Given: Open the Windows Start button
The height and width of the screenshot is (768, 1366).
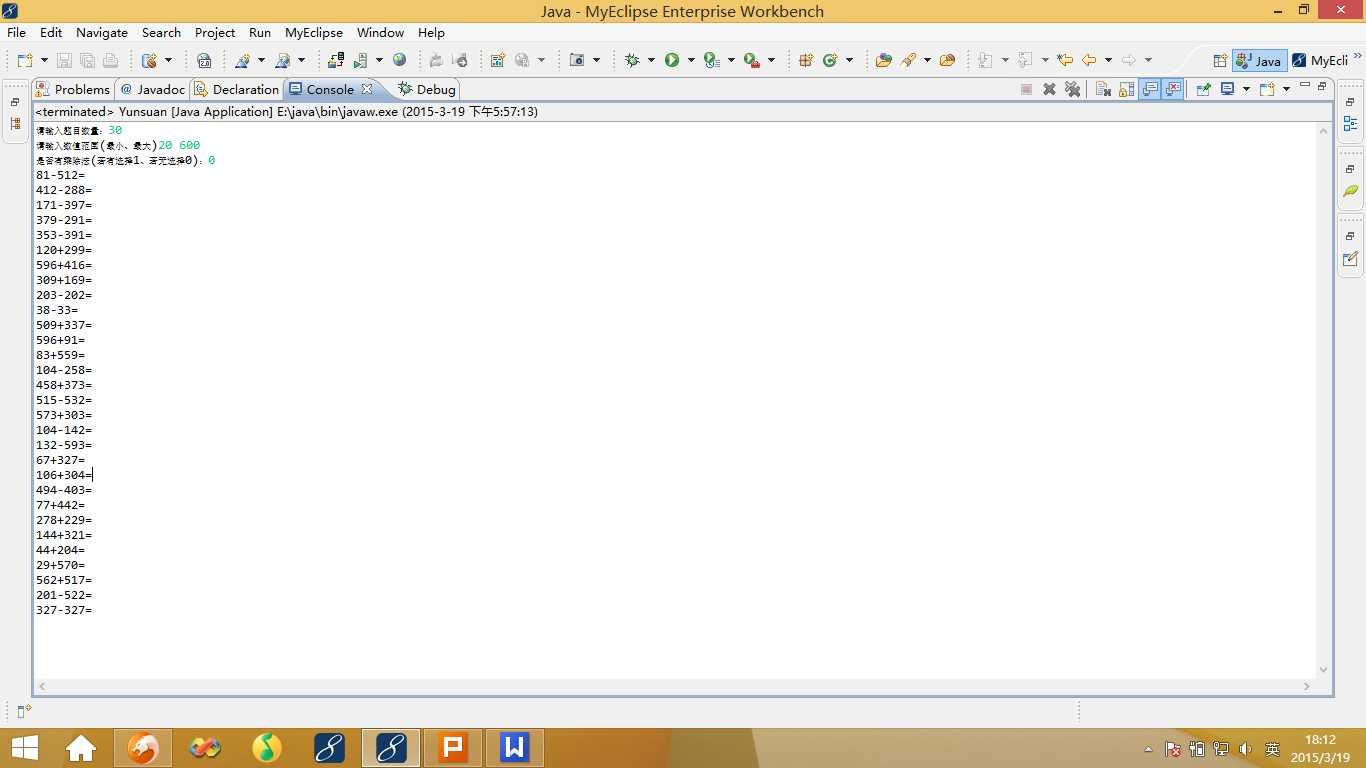Looking at the screenshot, I should (25, 748).
